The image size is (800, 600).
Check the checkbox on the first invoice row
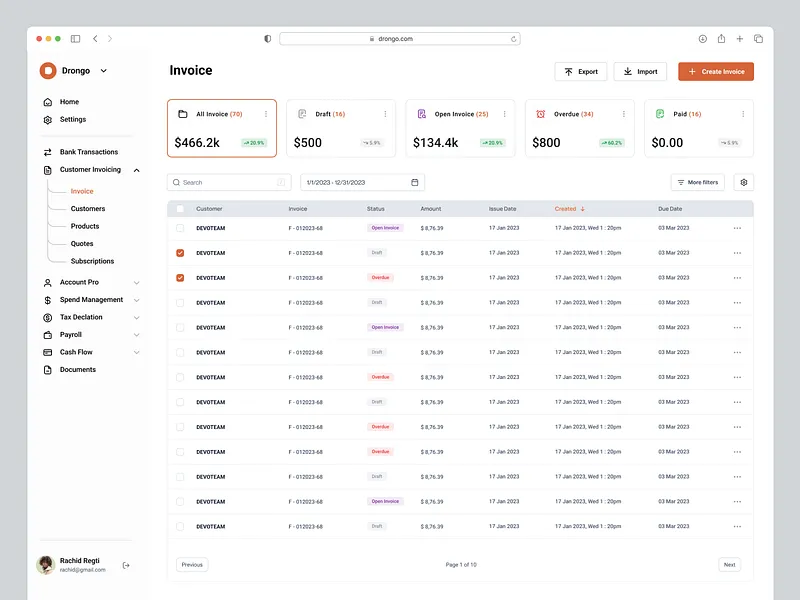pyautogui.click(x=181, y=228)
